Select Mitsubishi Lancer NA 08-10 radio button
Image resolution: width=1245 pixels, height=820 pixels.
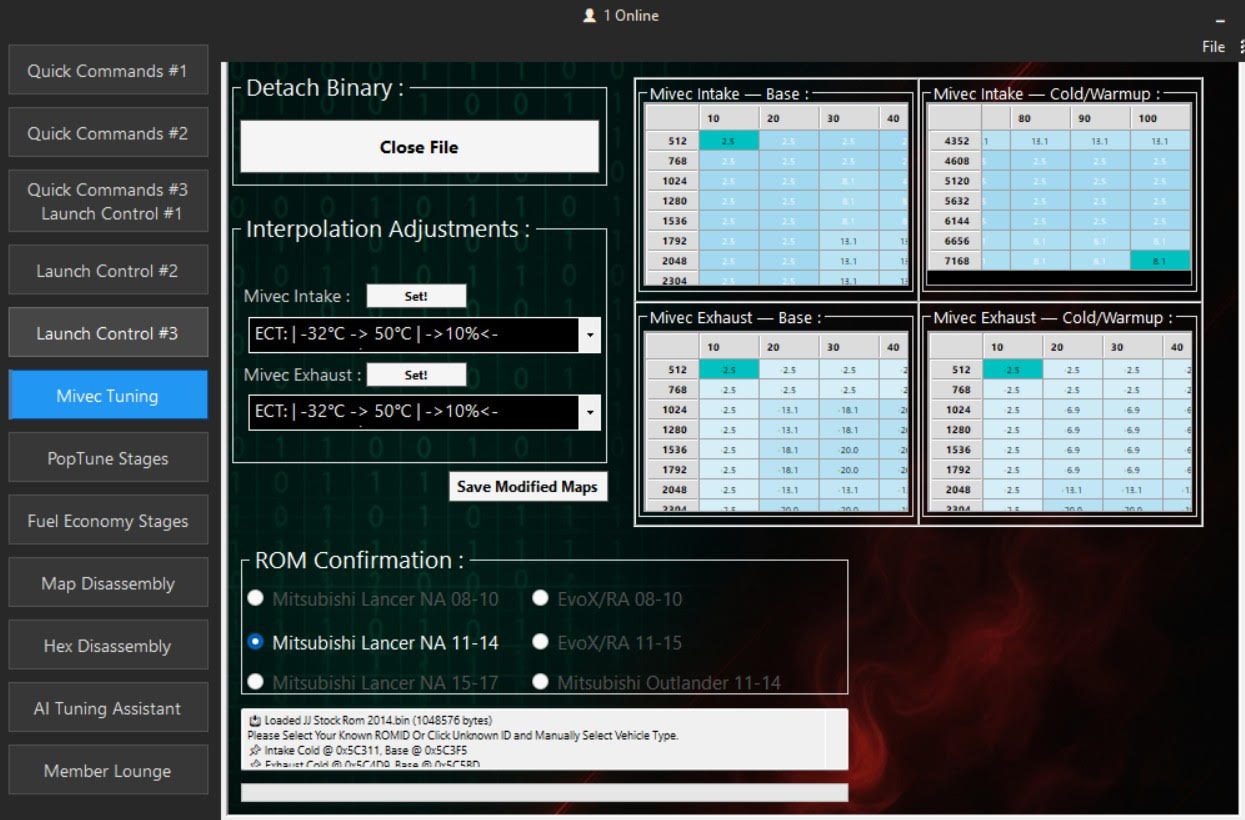point(257,598)
